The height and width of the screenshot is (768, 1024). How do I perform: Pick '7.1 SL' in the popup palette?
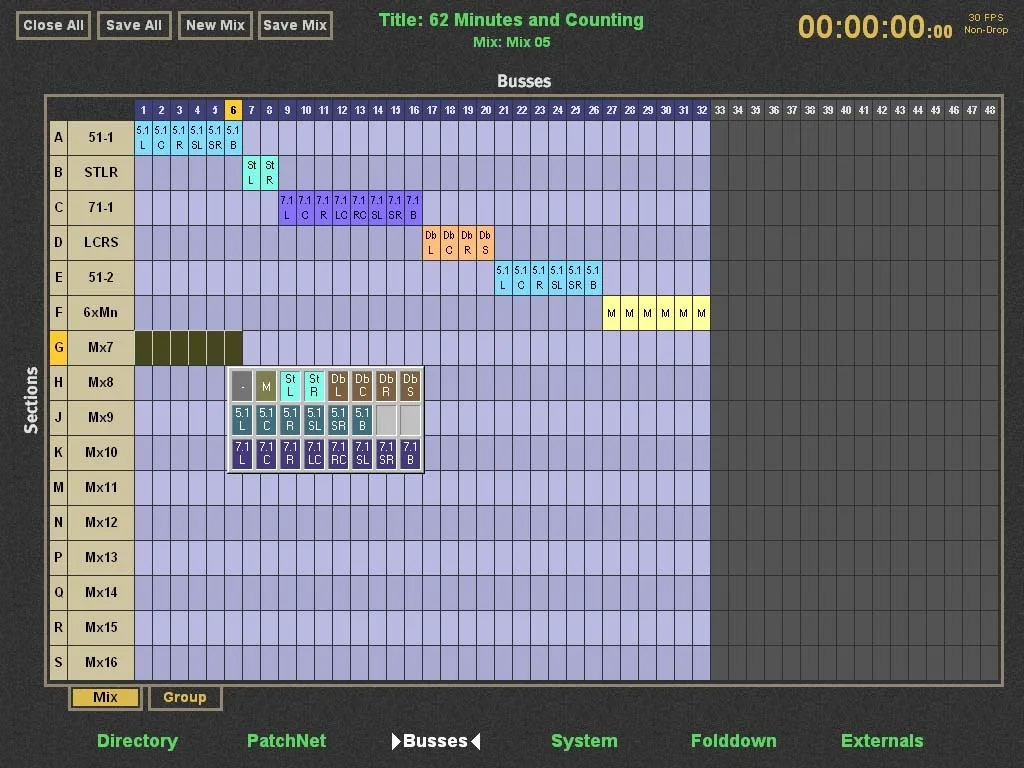pyautogui.click(x=362, y=454)
